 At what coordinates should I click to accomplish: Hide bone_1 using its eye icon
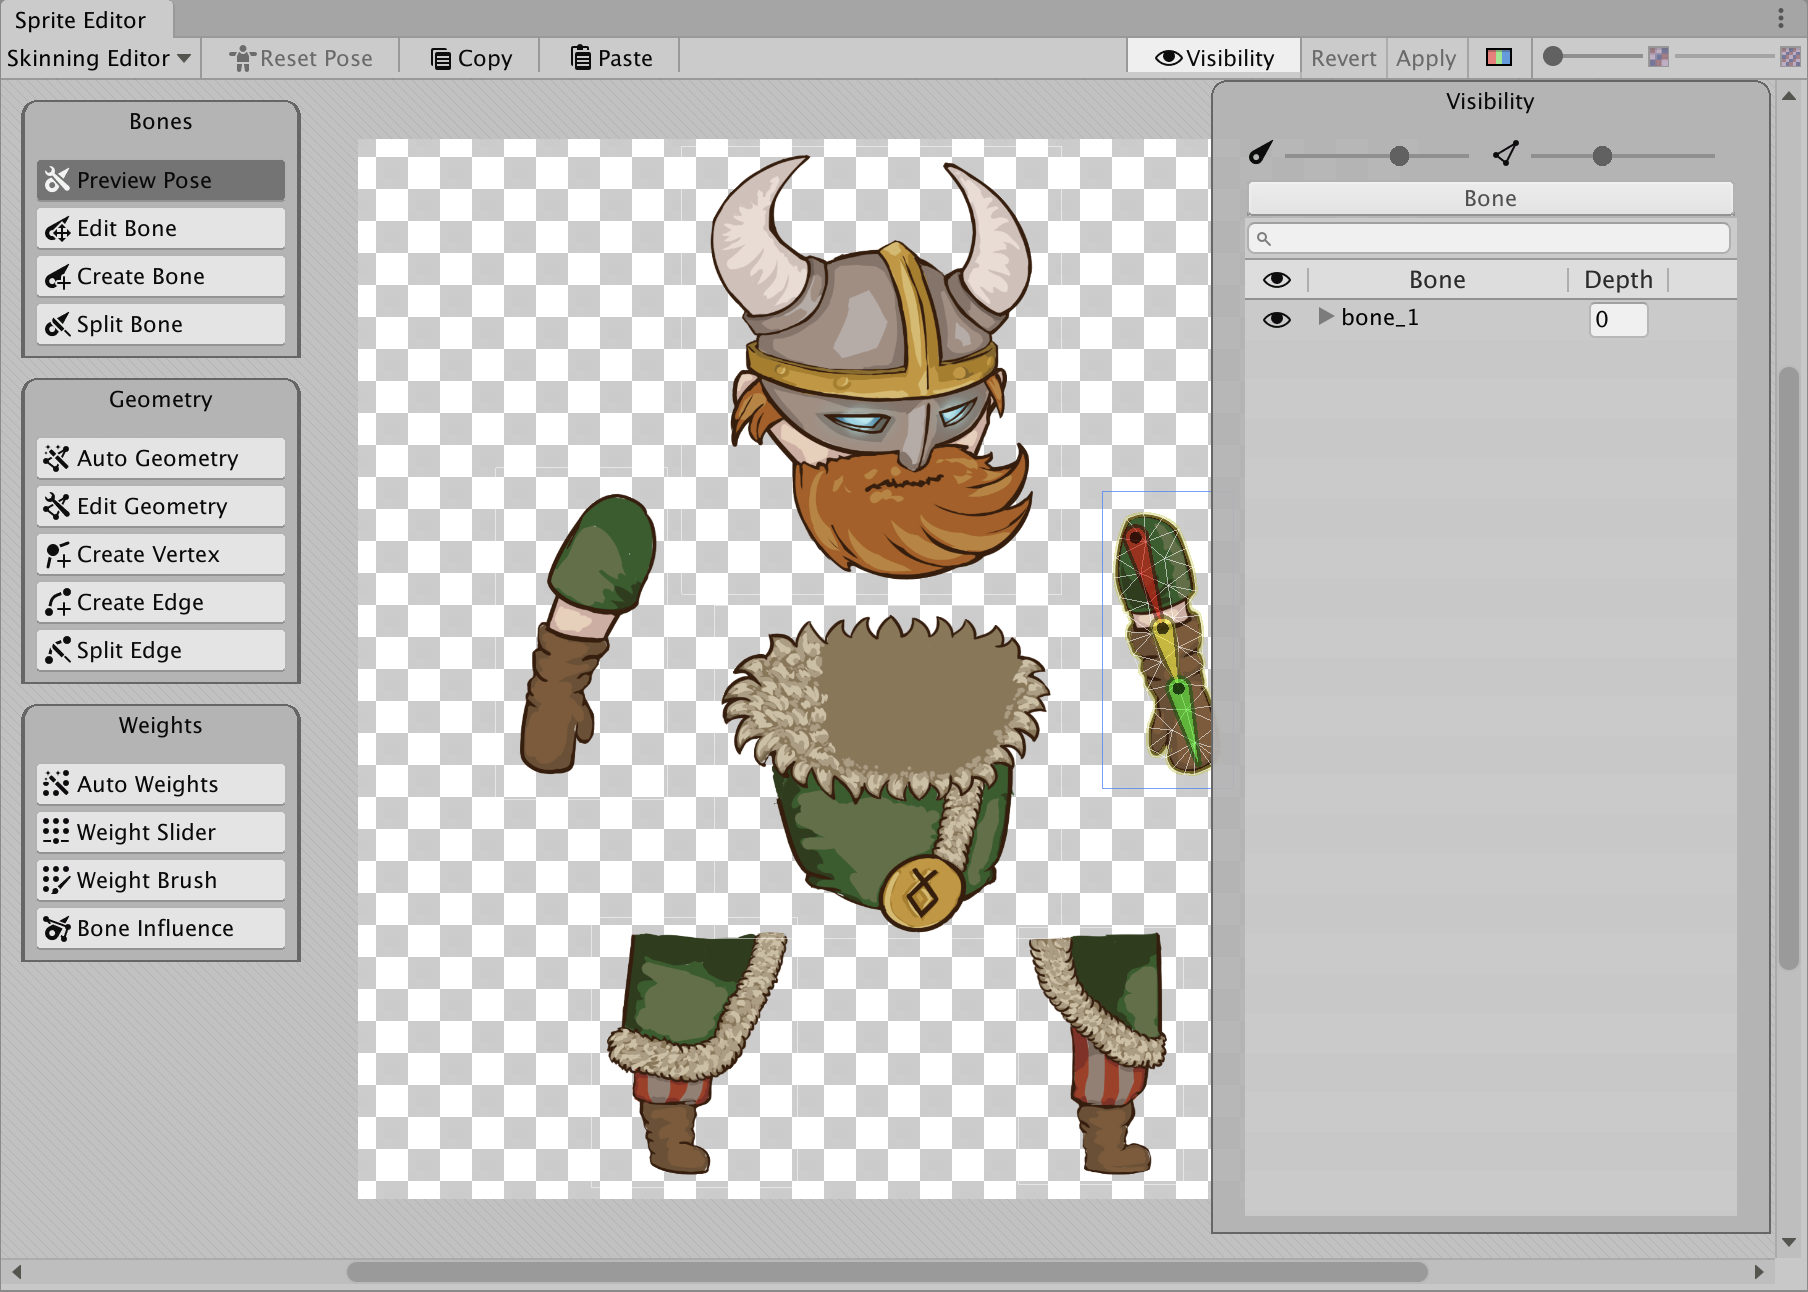click(x=1276, y=319)
